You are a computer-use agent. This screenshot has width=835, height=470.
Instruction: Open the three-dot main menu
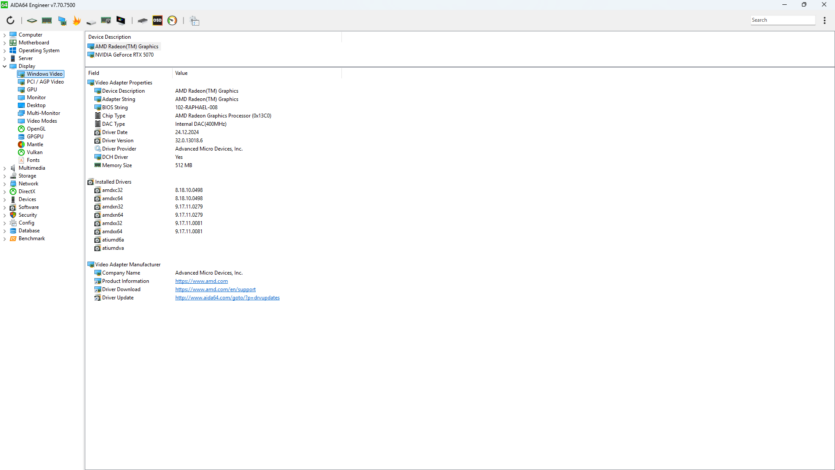click(x=824, y=20)
